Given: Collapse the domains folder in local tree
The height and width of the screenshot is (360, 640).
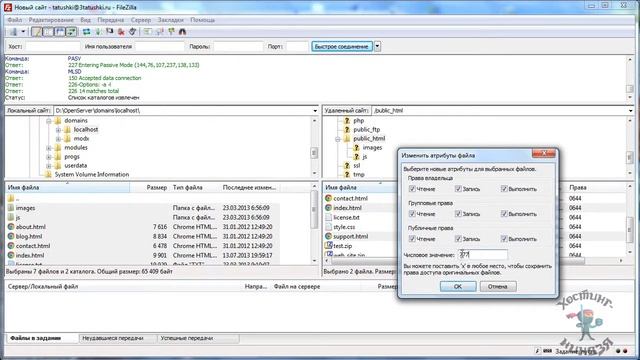Looking at the screenshot, I should click(49, 121).
